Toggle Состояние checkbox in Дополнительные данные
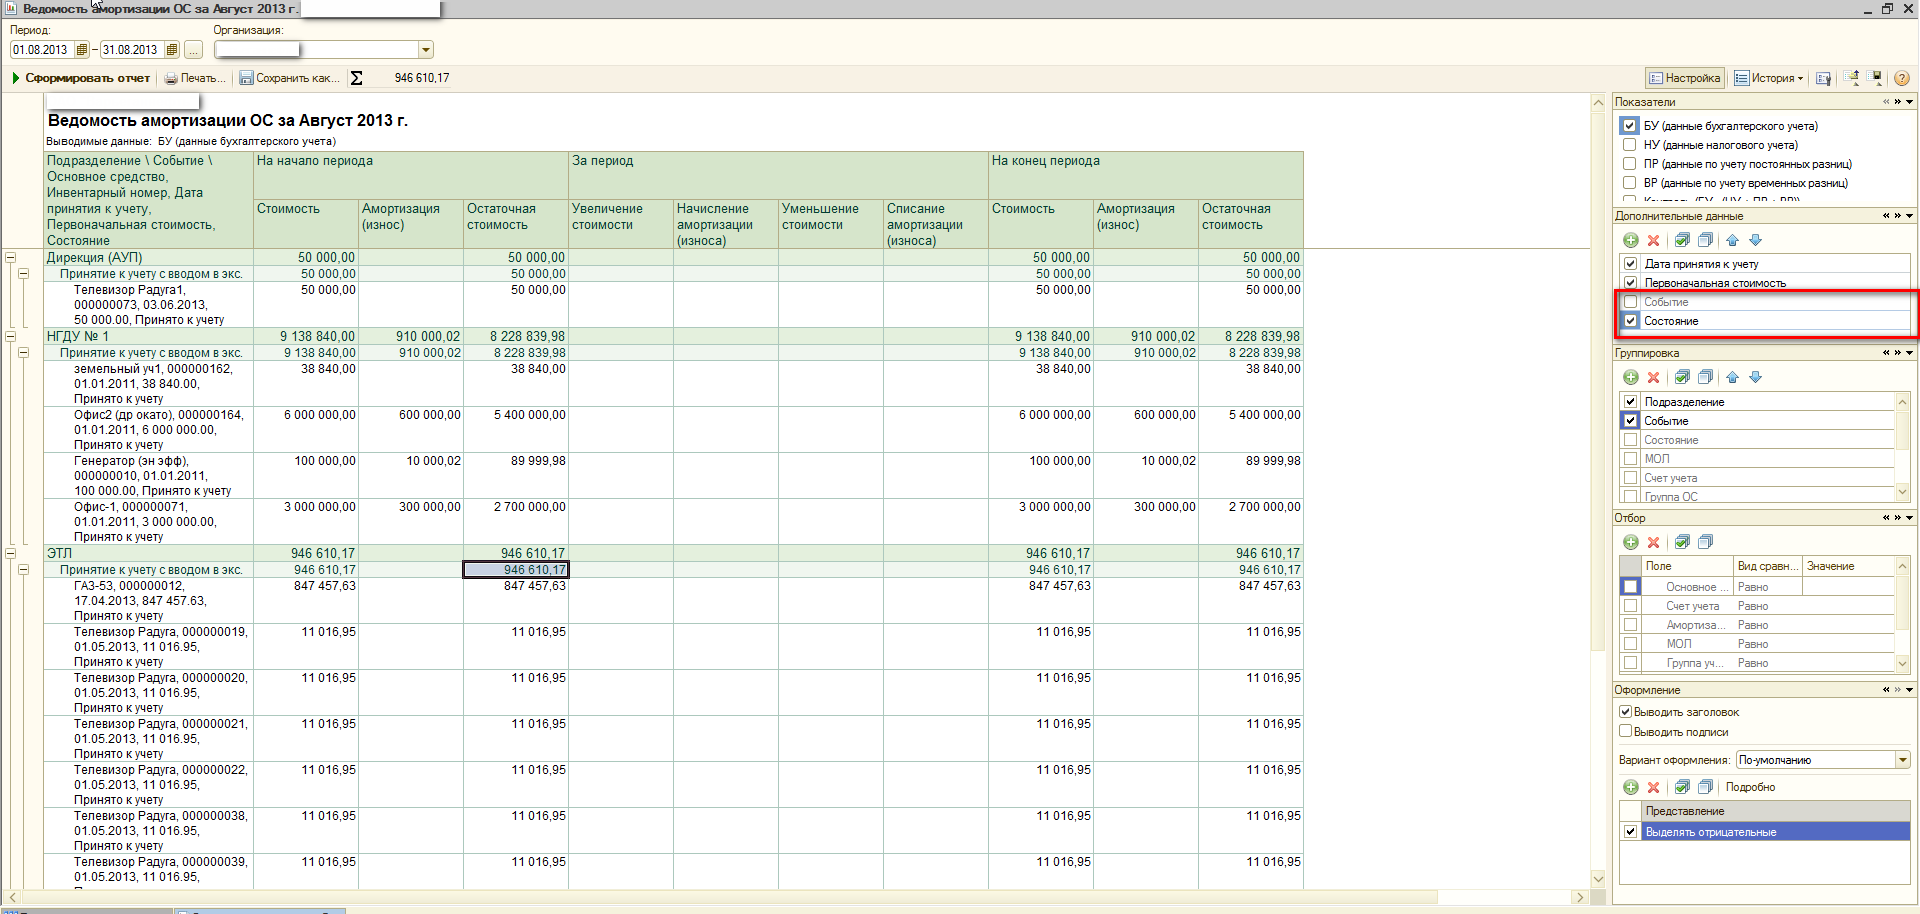This screenshot has height=914, width=1920. coord(1630,321)
